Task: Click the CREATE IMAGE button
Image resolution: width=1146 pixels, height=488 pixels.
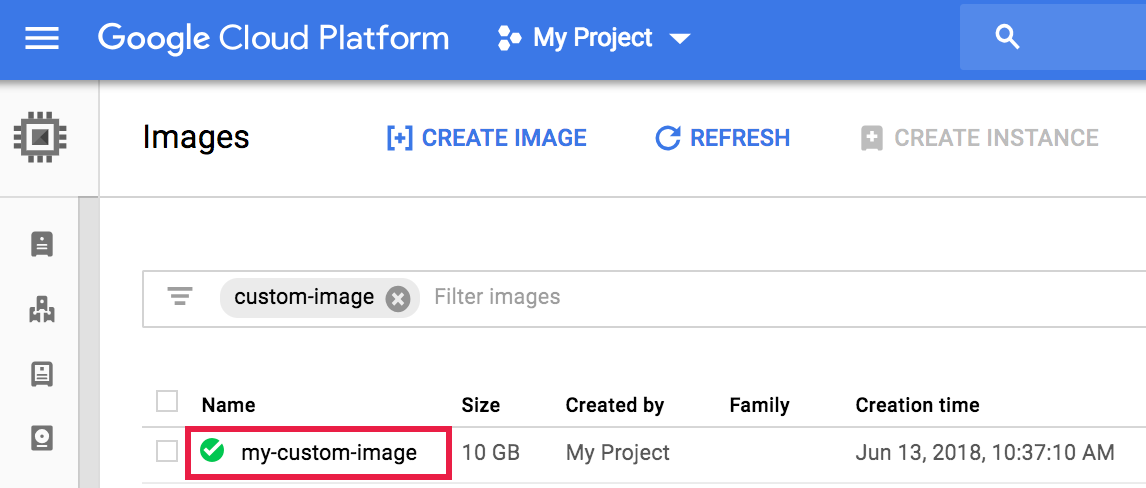Action: (487, 138)
